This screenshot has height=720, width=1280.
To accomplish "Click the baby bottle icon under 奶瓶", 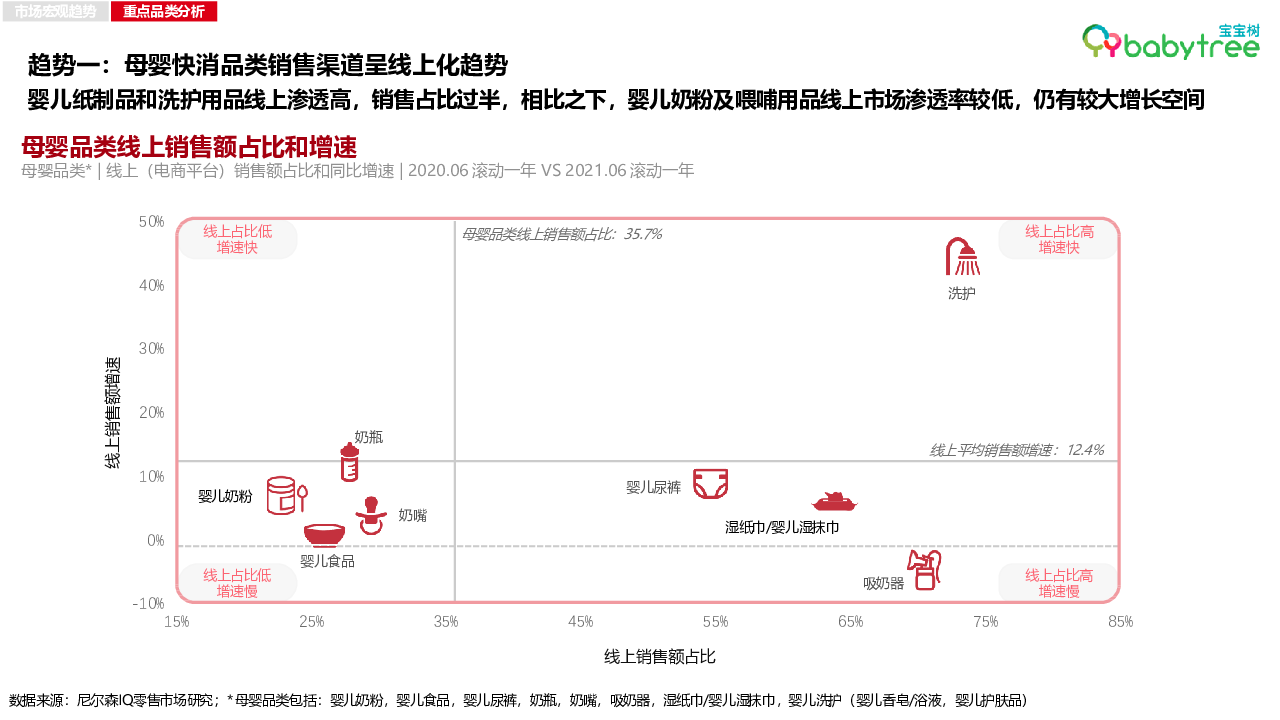I will click(349, 464).
